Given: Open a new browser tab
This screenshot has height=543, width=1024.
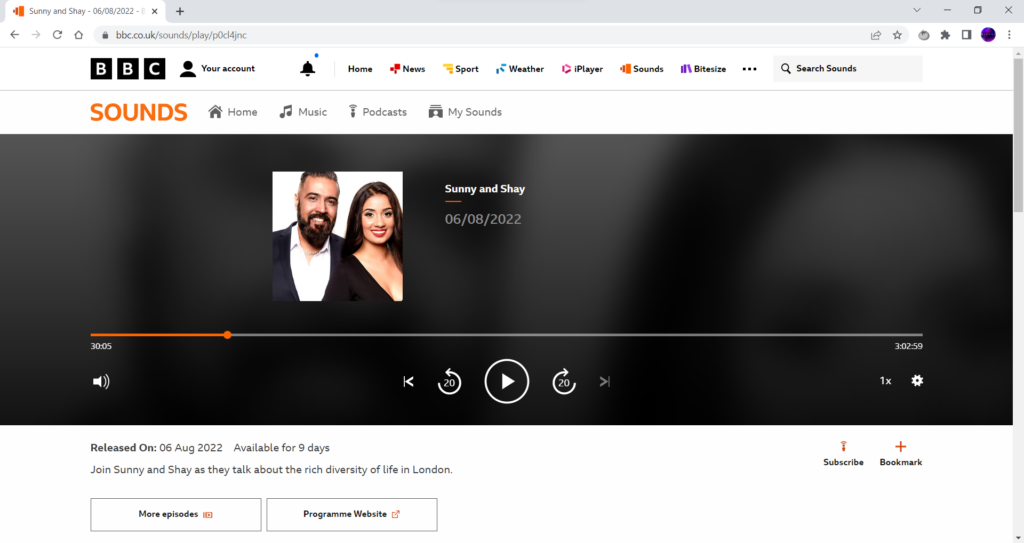Looking at the screenshot, I should pos(180,11).
